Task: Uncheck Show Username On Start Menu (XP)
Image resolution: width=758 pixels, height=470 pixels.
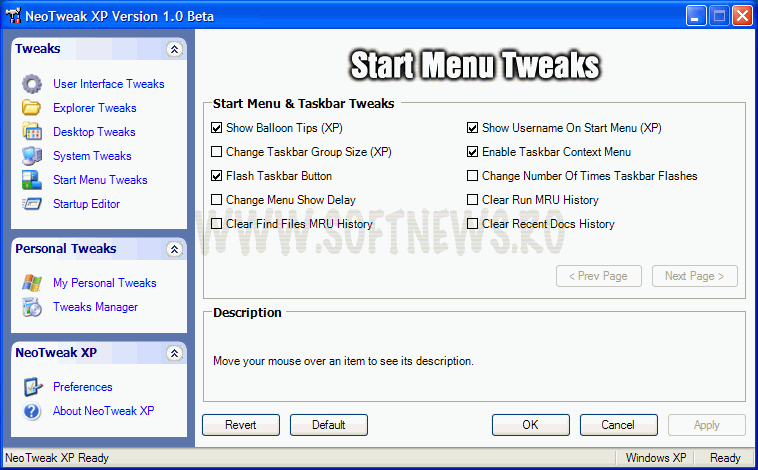Action: click(472, 128)
